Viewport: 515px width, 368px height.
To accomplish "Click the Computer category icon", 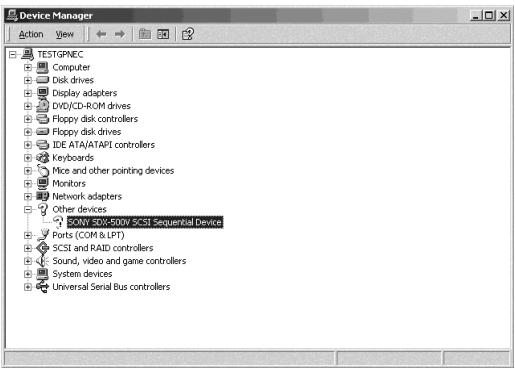I will coord(42,67).
